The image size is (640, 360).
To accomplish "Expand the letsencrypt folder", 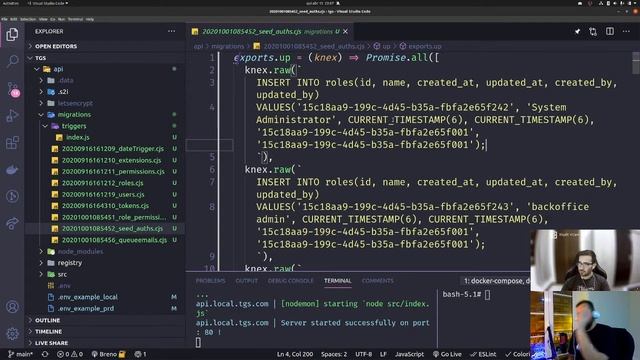I will (x=105, y=103).
